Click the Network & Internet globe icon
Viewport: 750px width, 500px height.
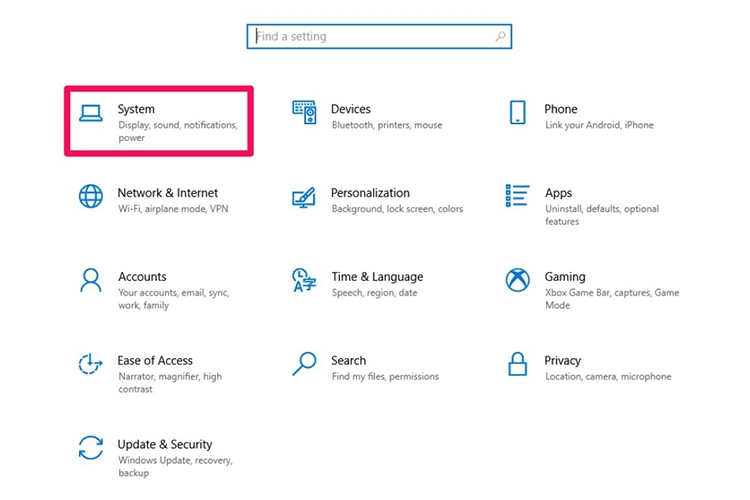(x=91, y=196)
